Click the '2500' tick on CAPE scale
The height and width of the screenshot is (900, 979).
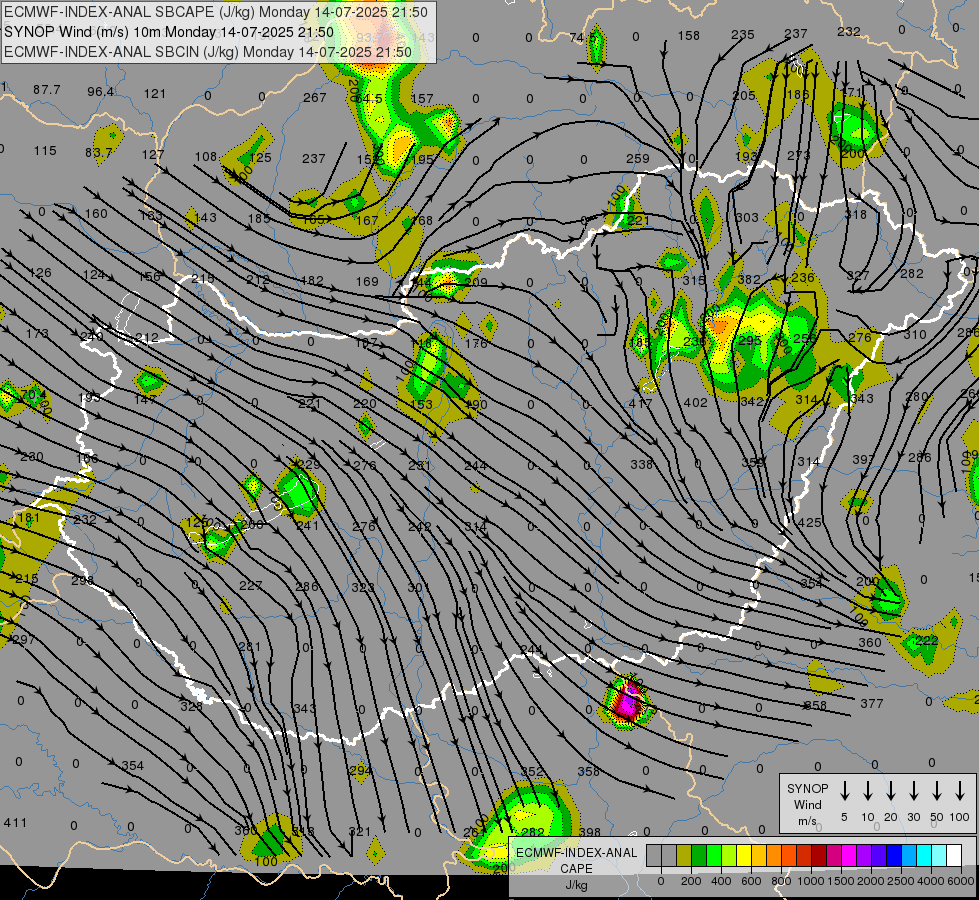pos(901,881)
